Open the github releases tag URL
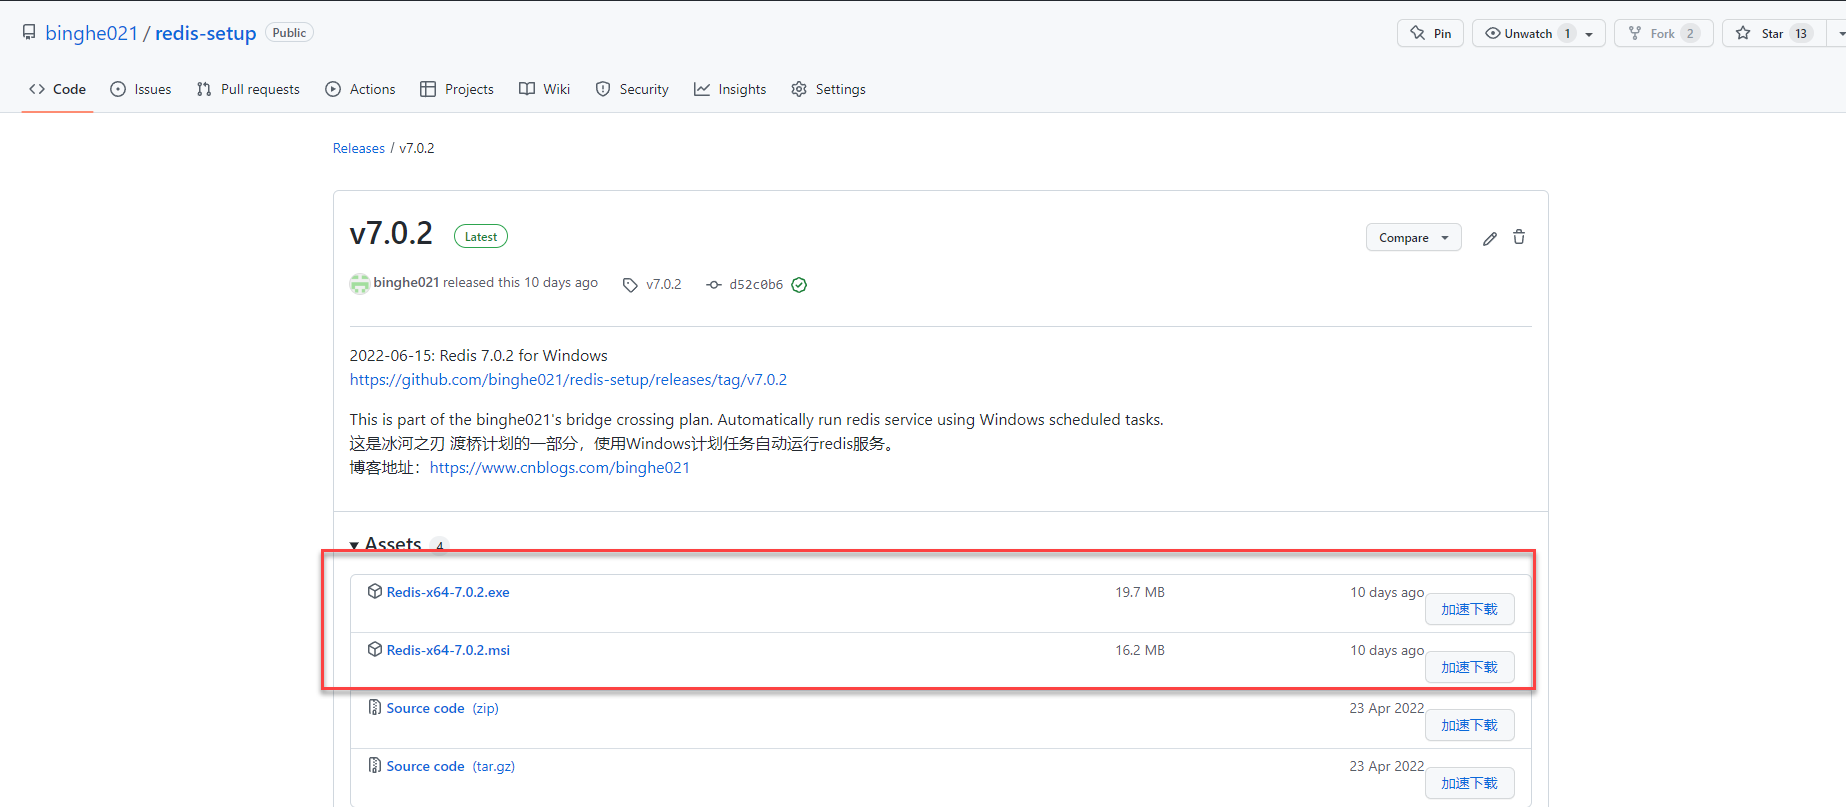The height and width of the screenshot is (807, 1846). (568, 380)
